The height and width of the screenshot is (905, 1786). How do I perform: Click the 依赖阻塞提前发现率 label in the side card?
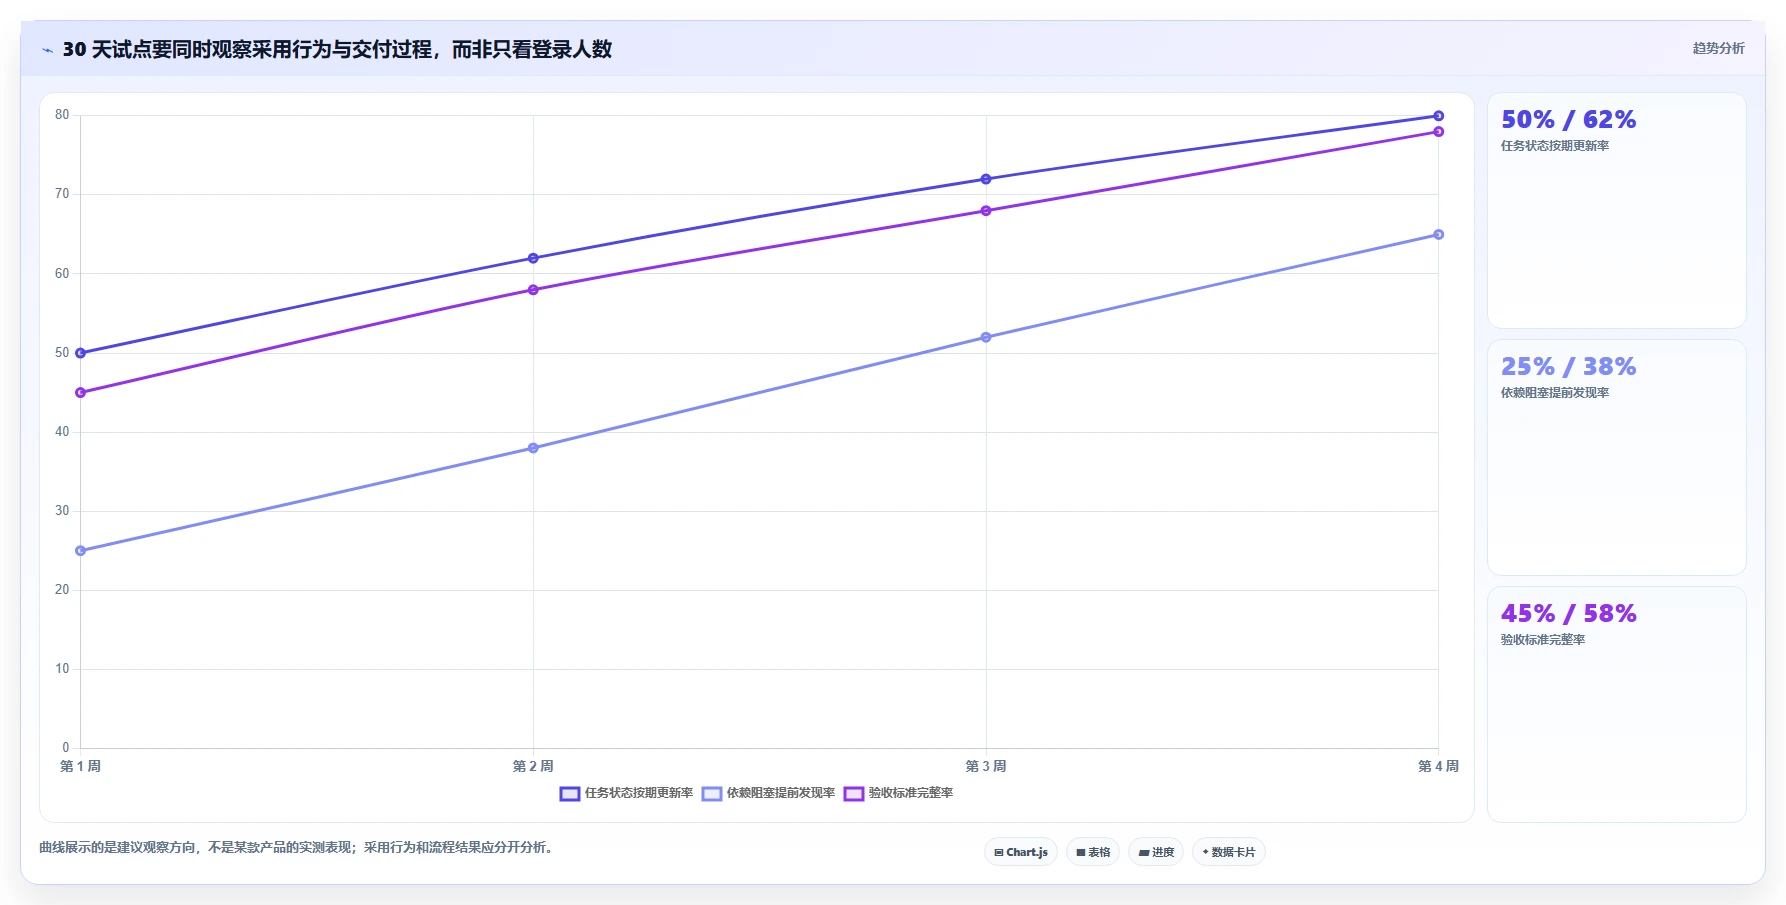click(x=1555, y=393)
